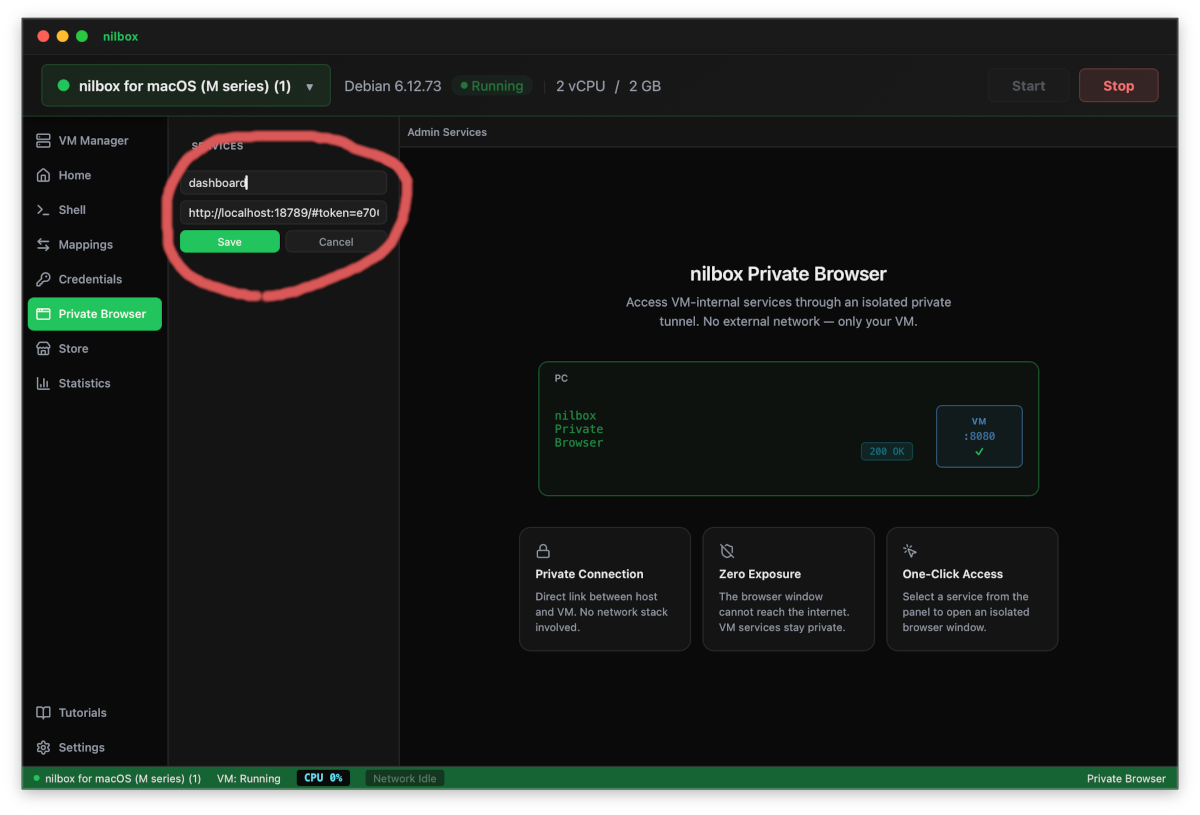The width and height of the screenshot is (1200, 815).
Task: Stop the running VM
Action: [x=1118, y=85]
